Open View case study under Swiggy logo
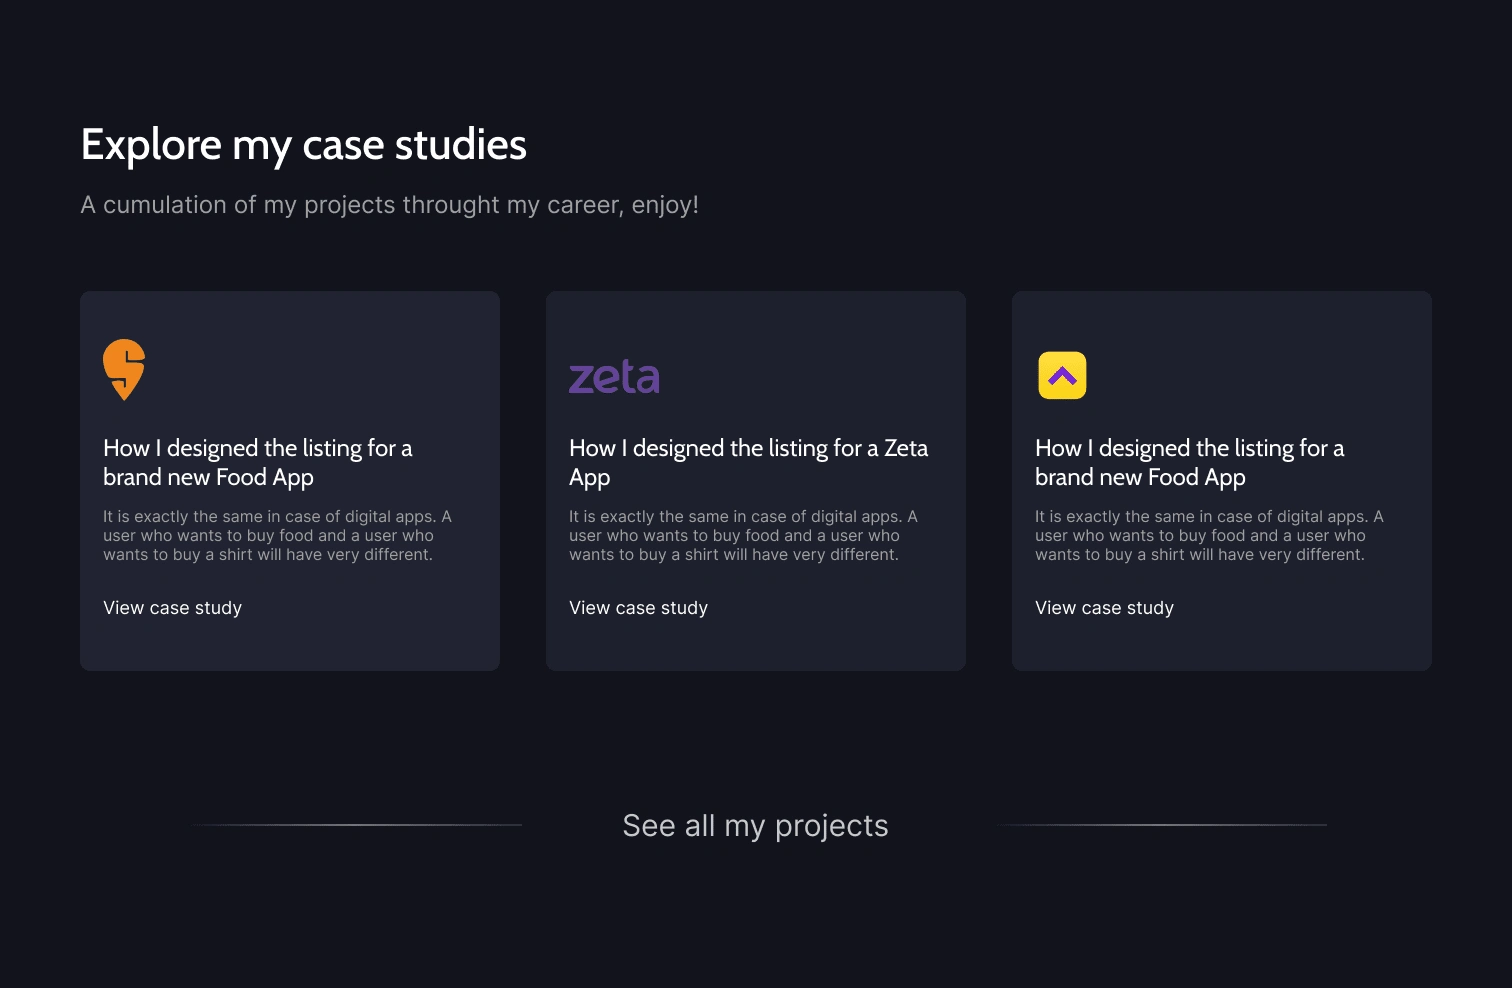1512x988 pixels. (x=172, y=608)
